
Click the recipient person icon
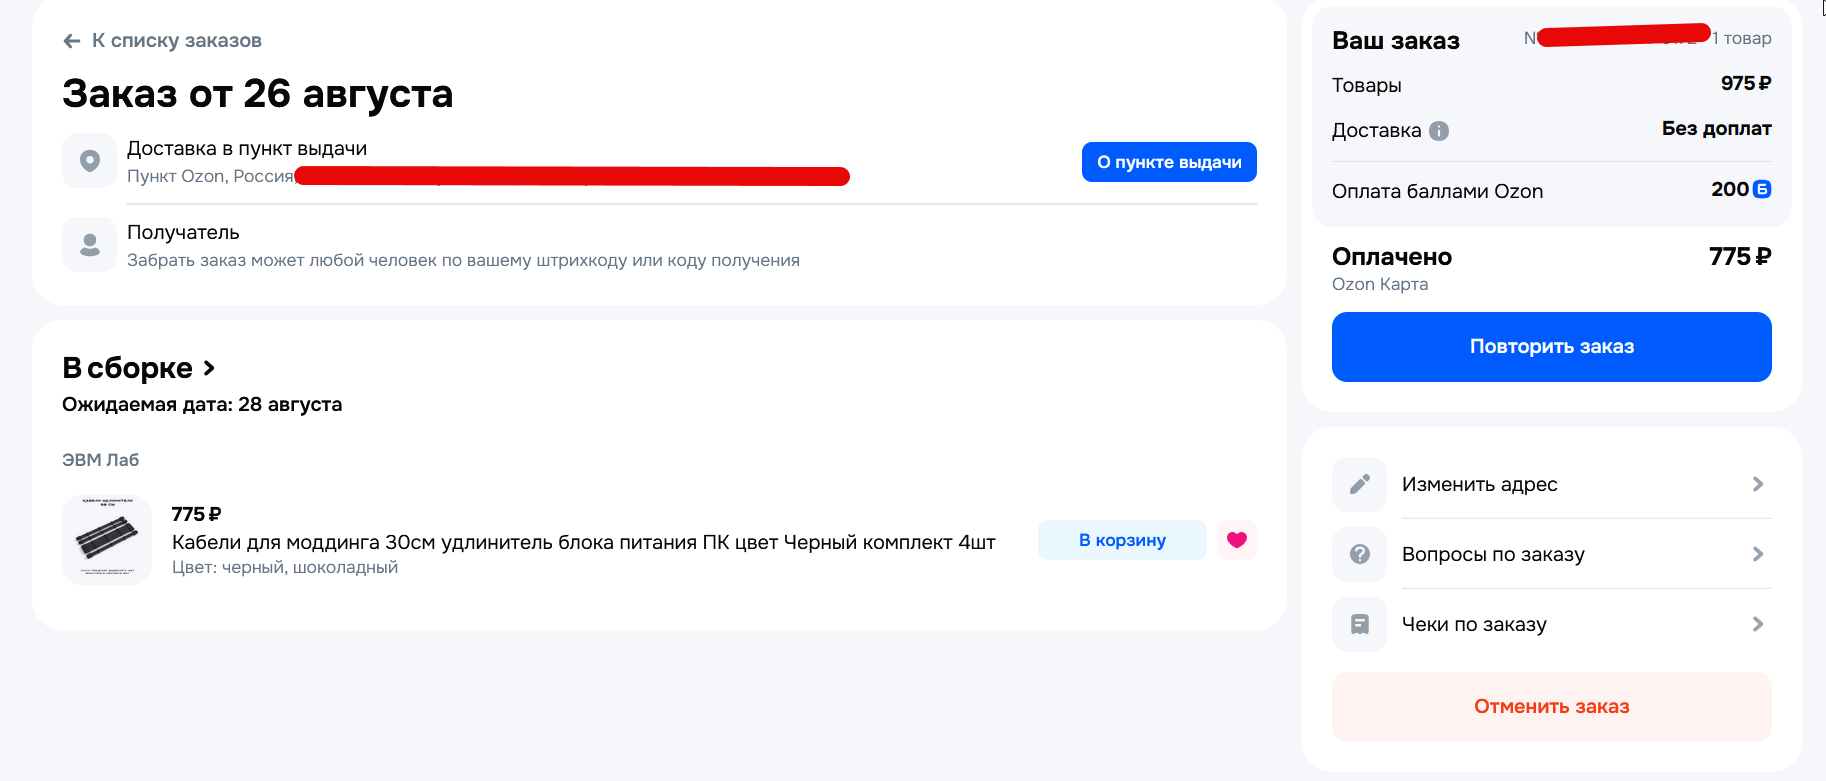click(90, 245)
